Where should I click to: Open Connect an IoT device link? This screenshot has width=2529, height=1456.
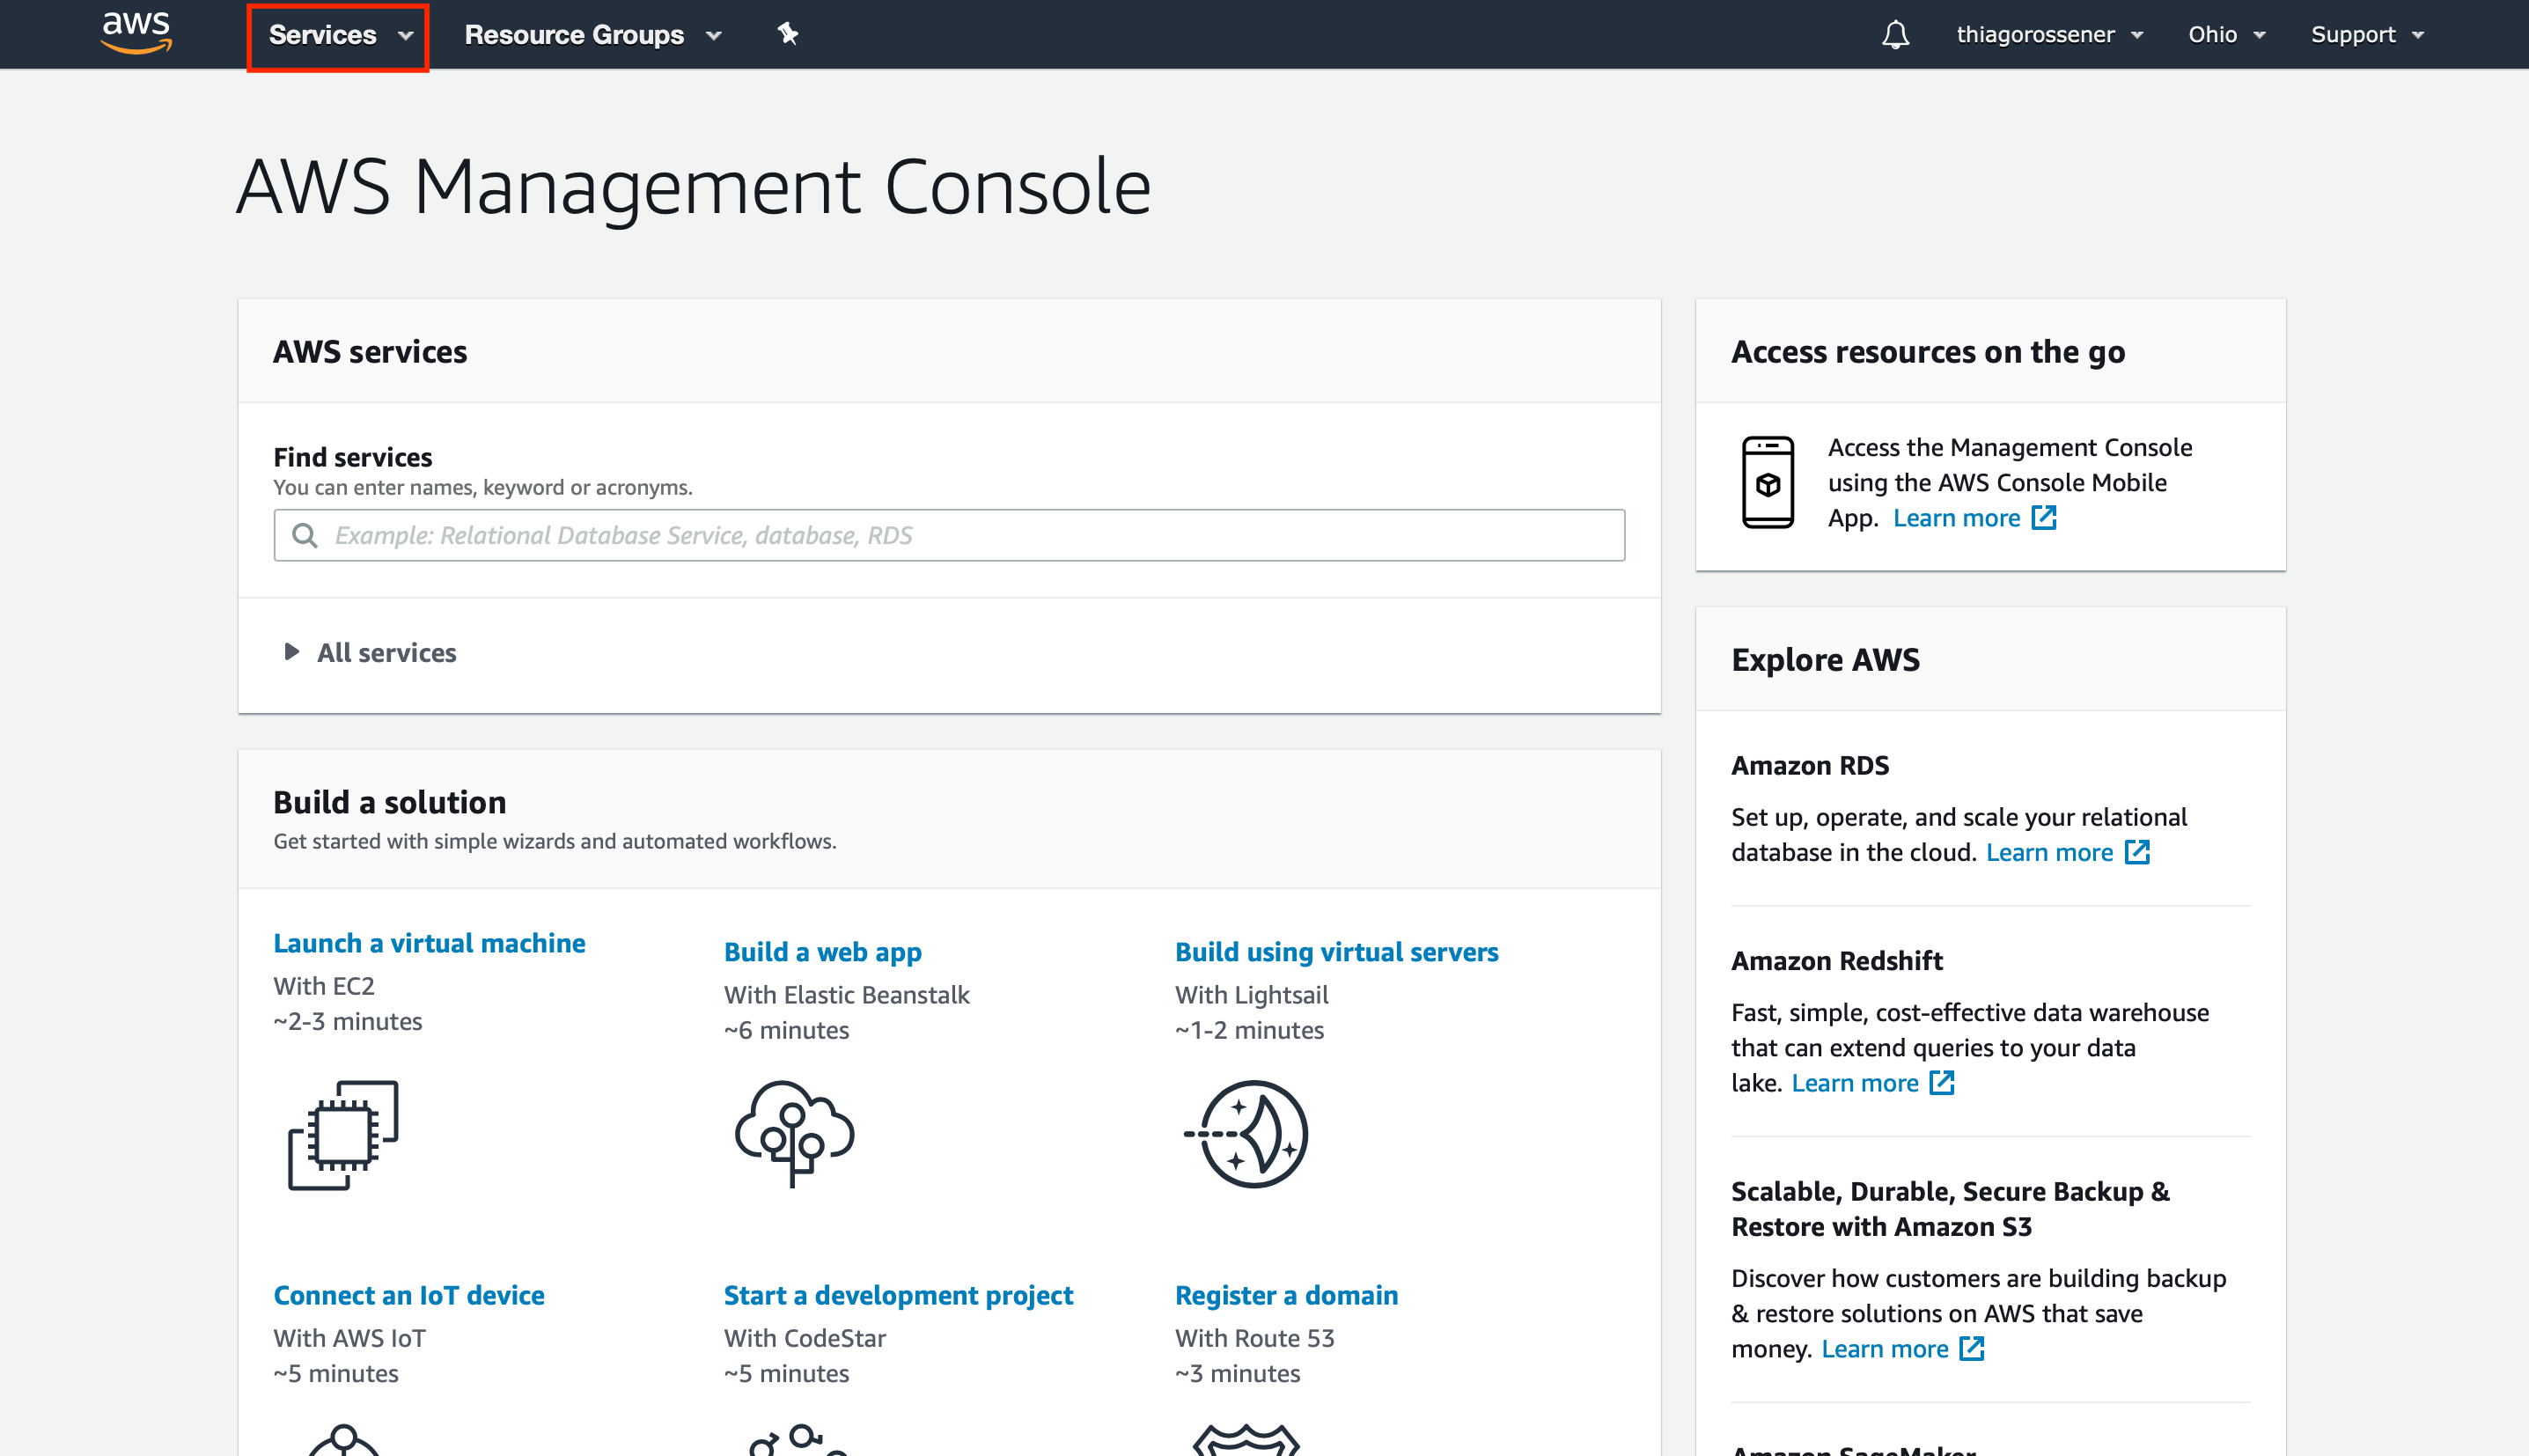[x=409, y=1295]
